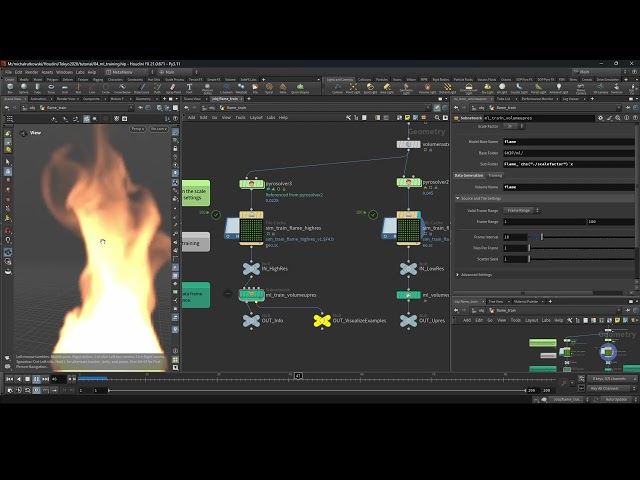Open the Main radial menu dropdown
This screenshot has width=640, height=480.
tap(179, 72)
